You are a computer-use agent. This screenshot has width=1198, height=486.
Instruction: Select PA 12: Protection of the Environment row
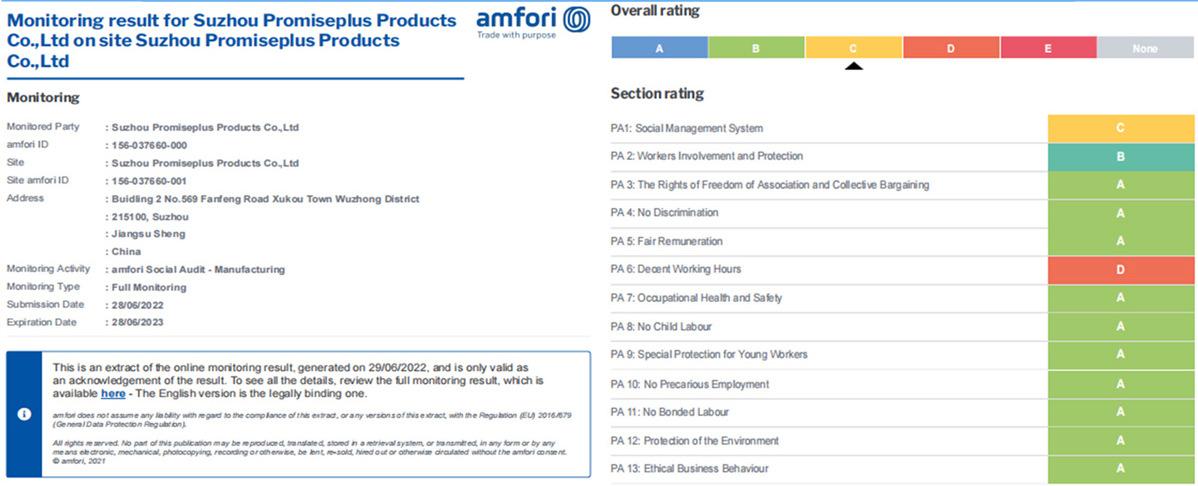[x=902, y=441]
